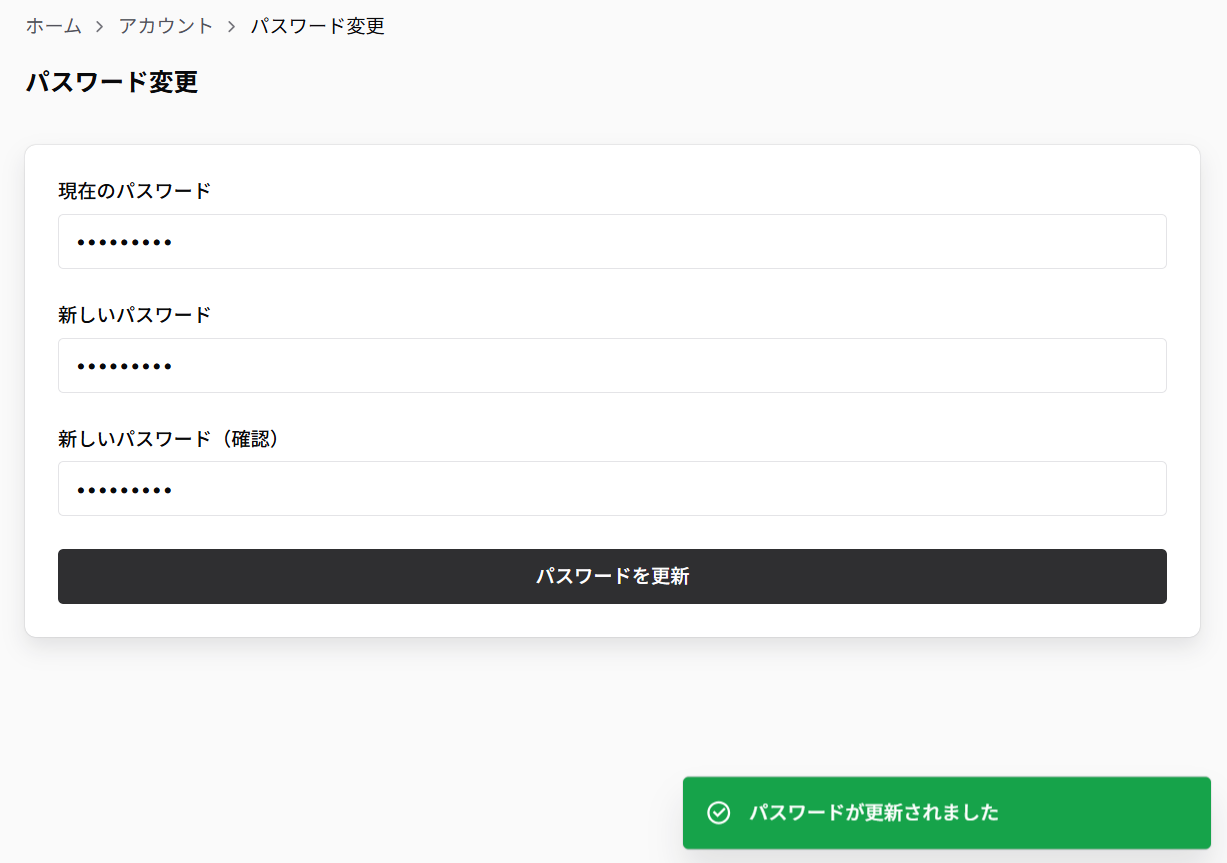Open the アカウント breadcrumb link
The width and height of the screenshot is (1227, 863).
(x=165, y=27)
